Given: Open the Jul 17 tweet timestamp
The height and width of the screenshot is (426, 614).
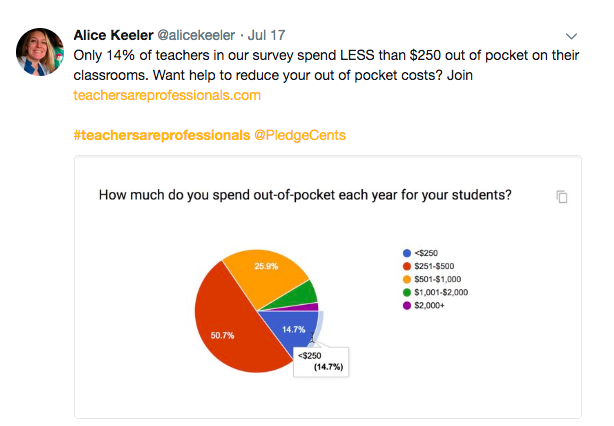Looking at the screenshot, I should point(266,35).
